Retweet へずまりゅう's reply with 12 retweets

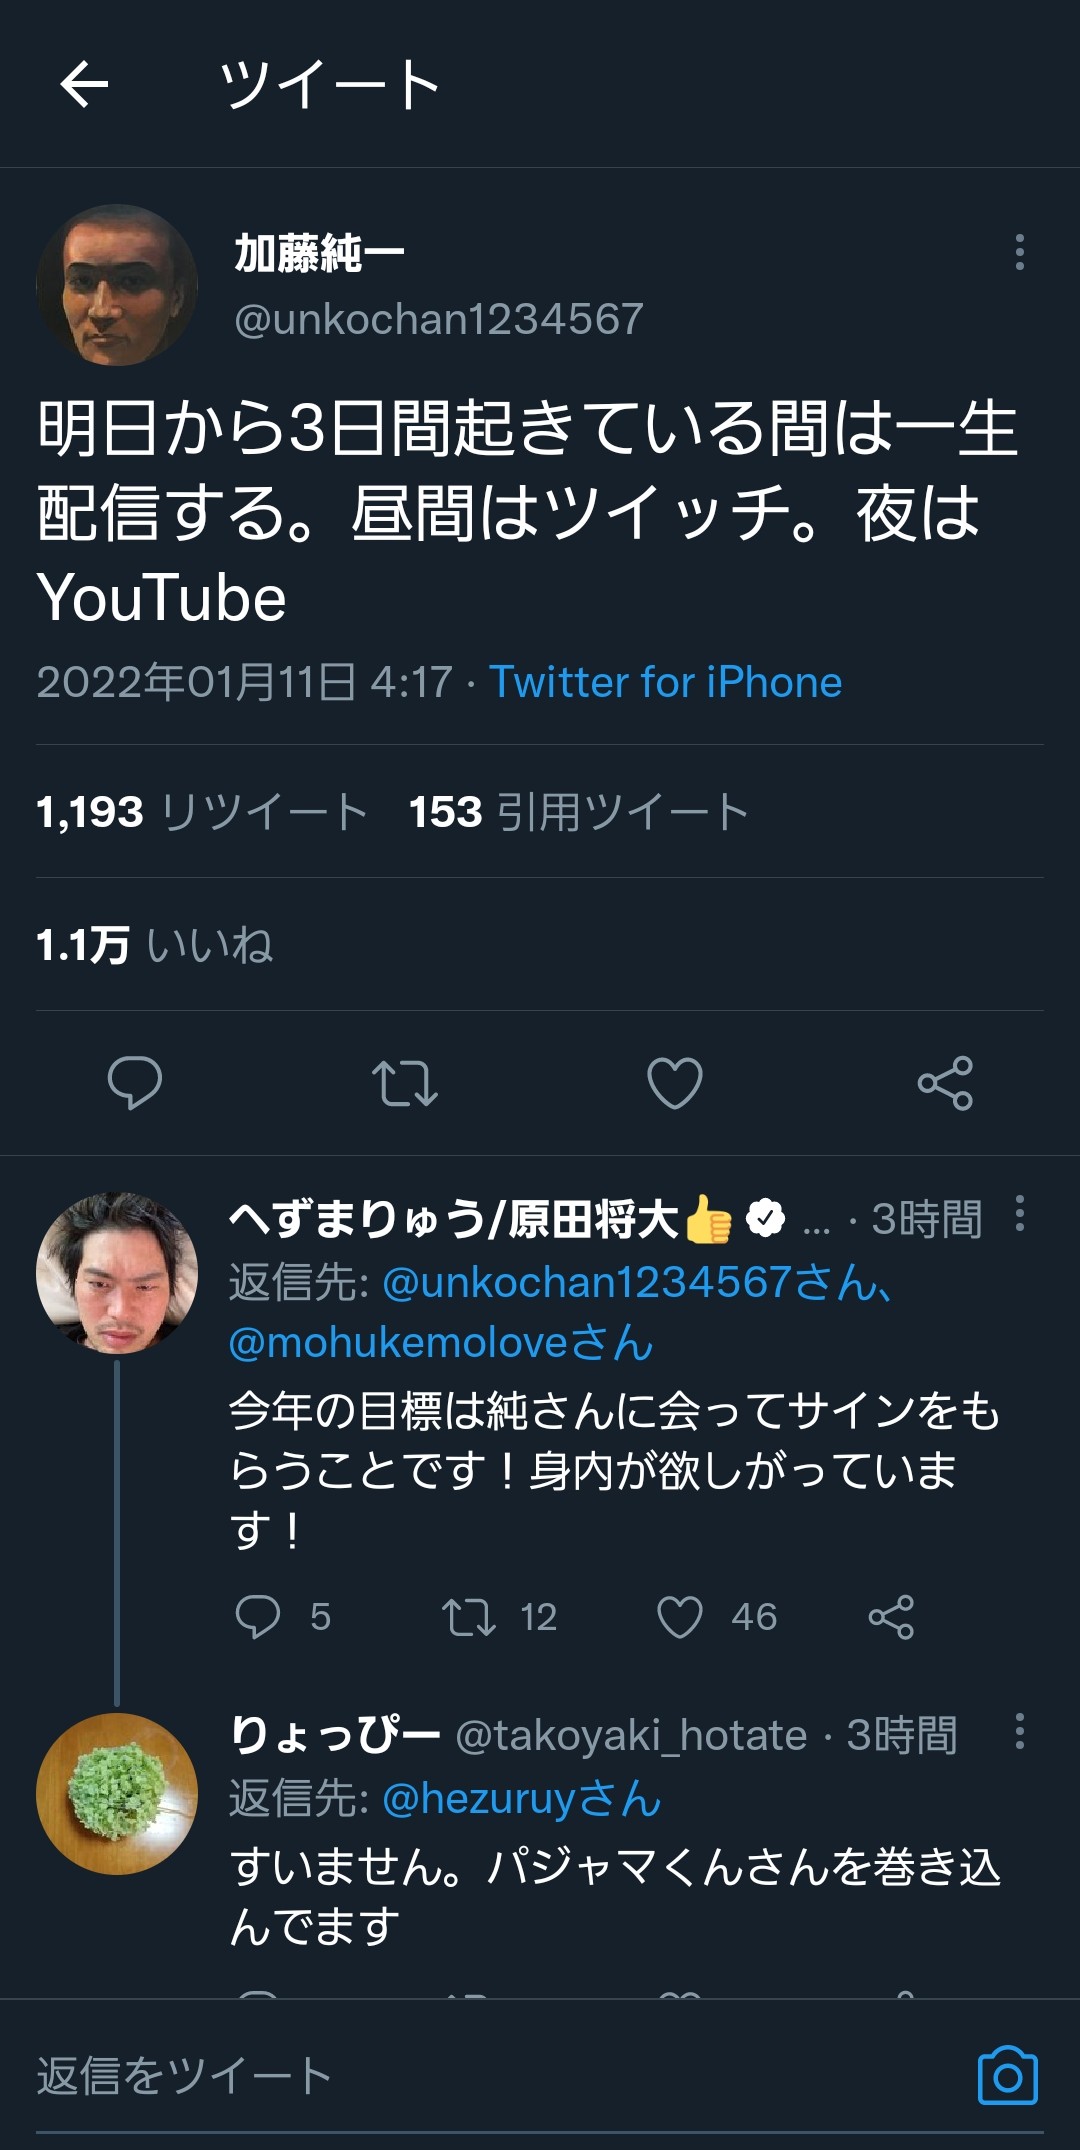coord(469,1617)
